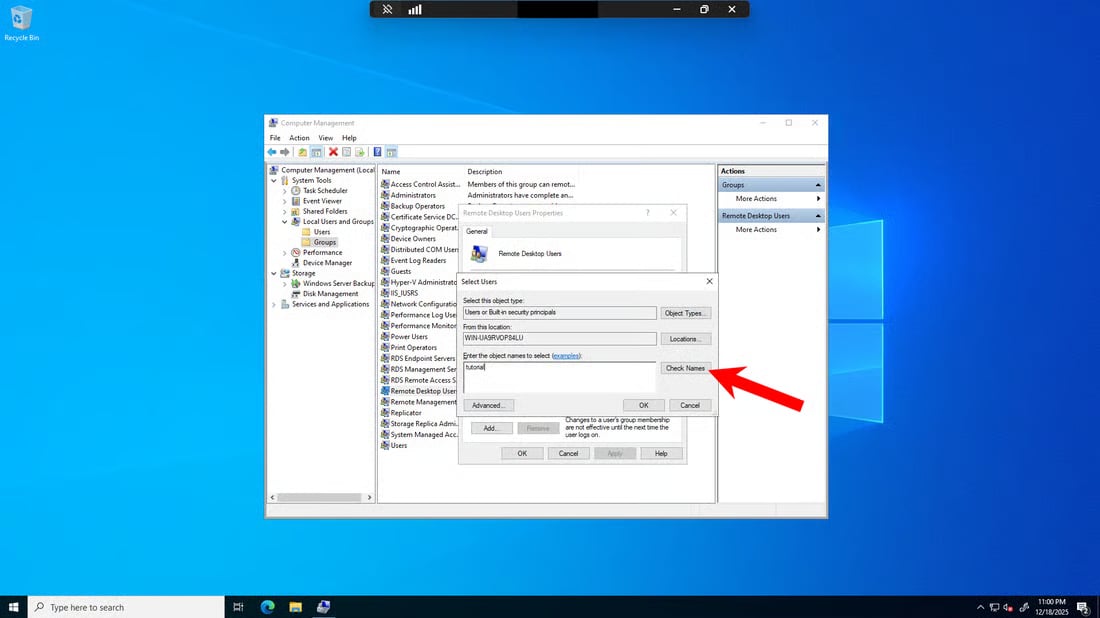Open the examples link
1100x618 pixels.
coord(565,356)
